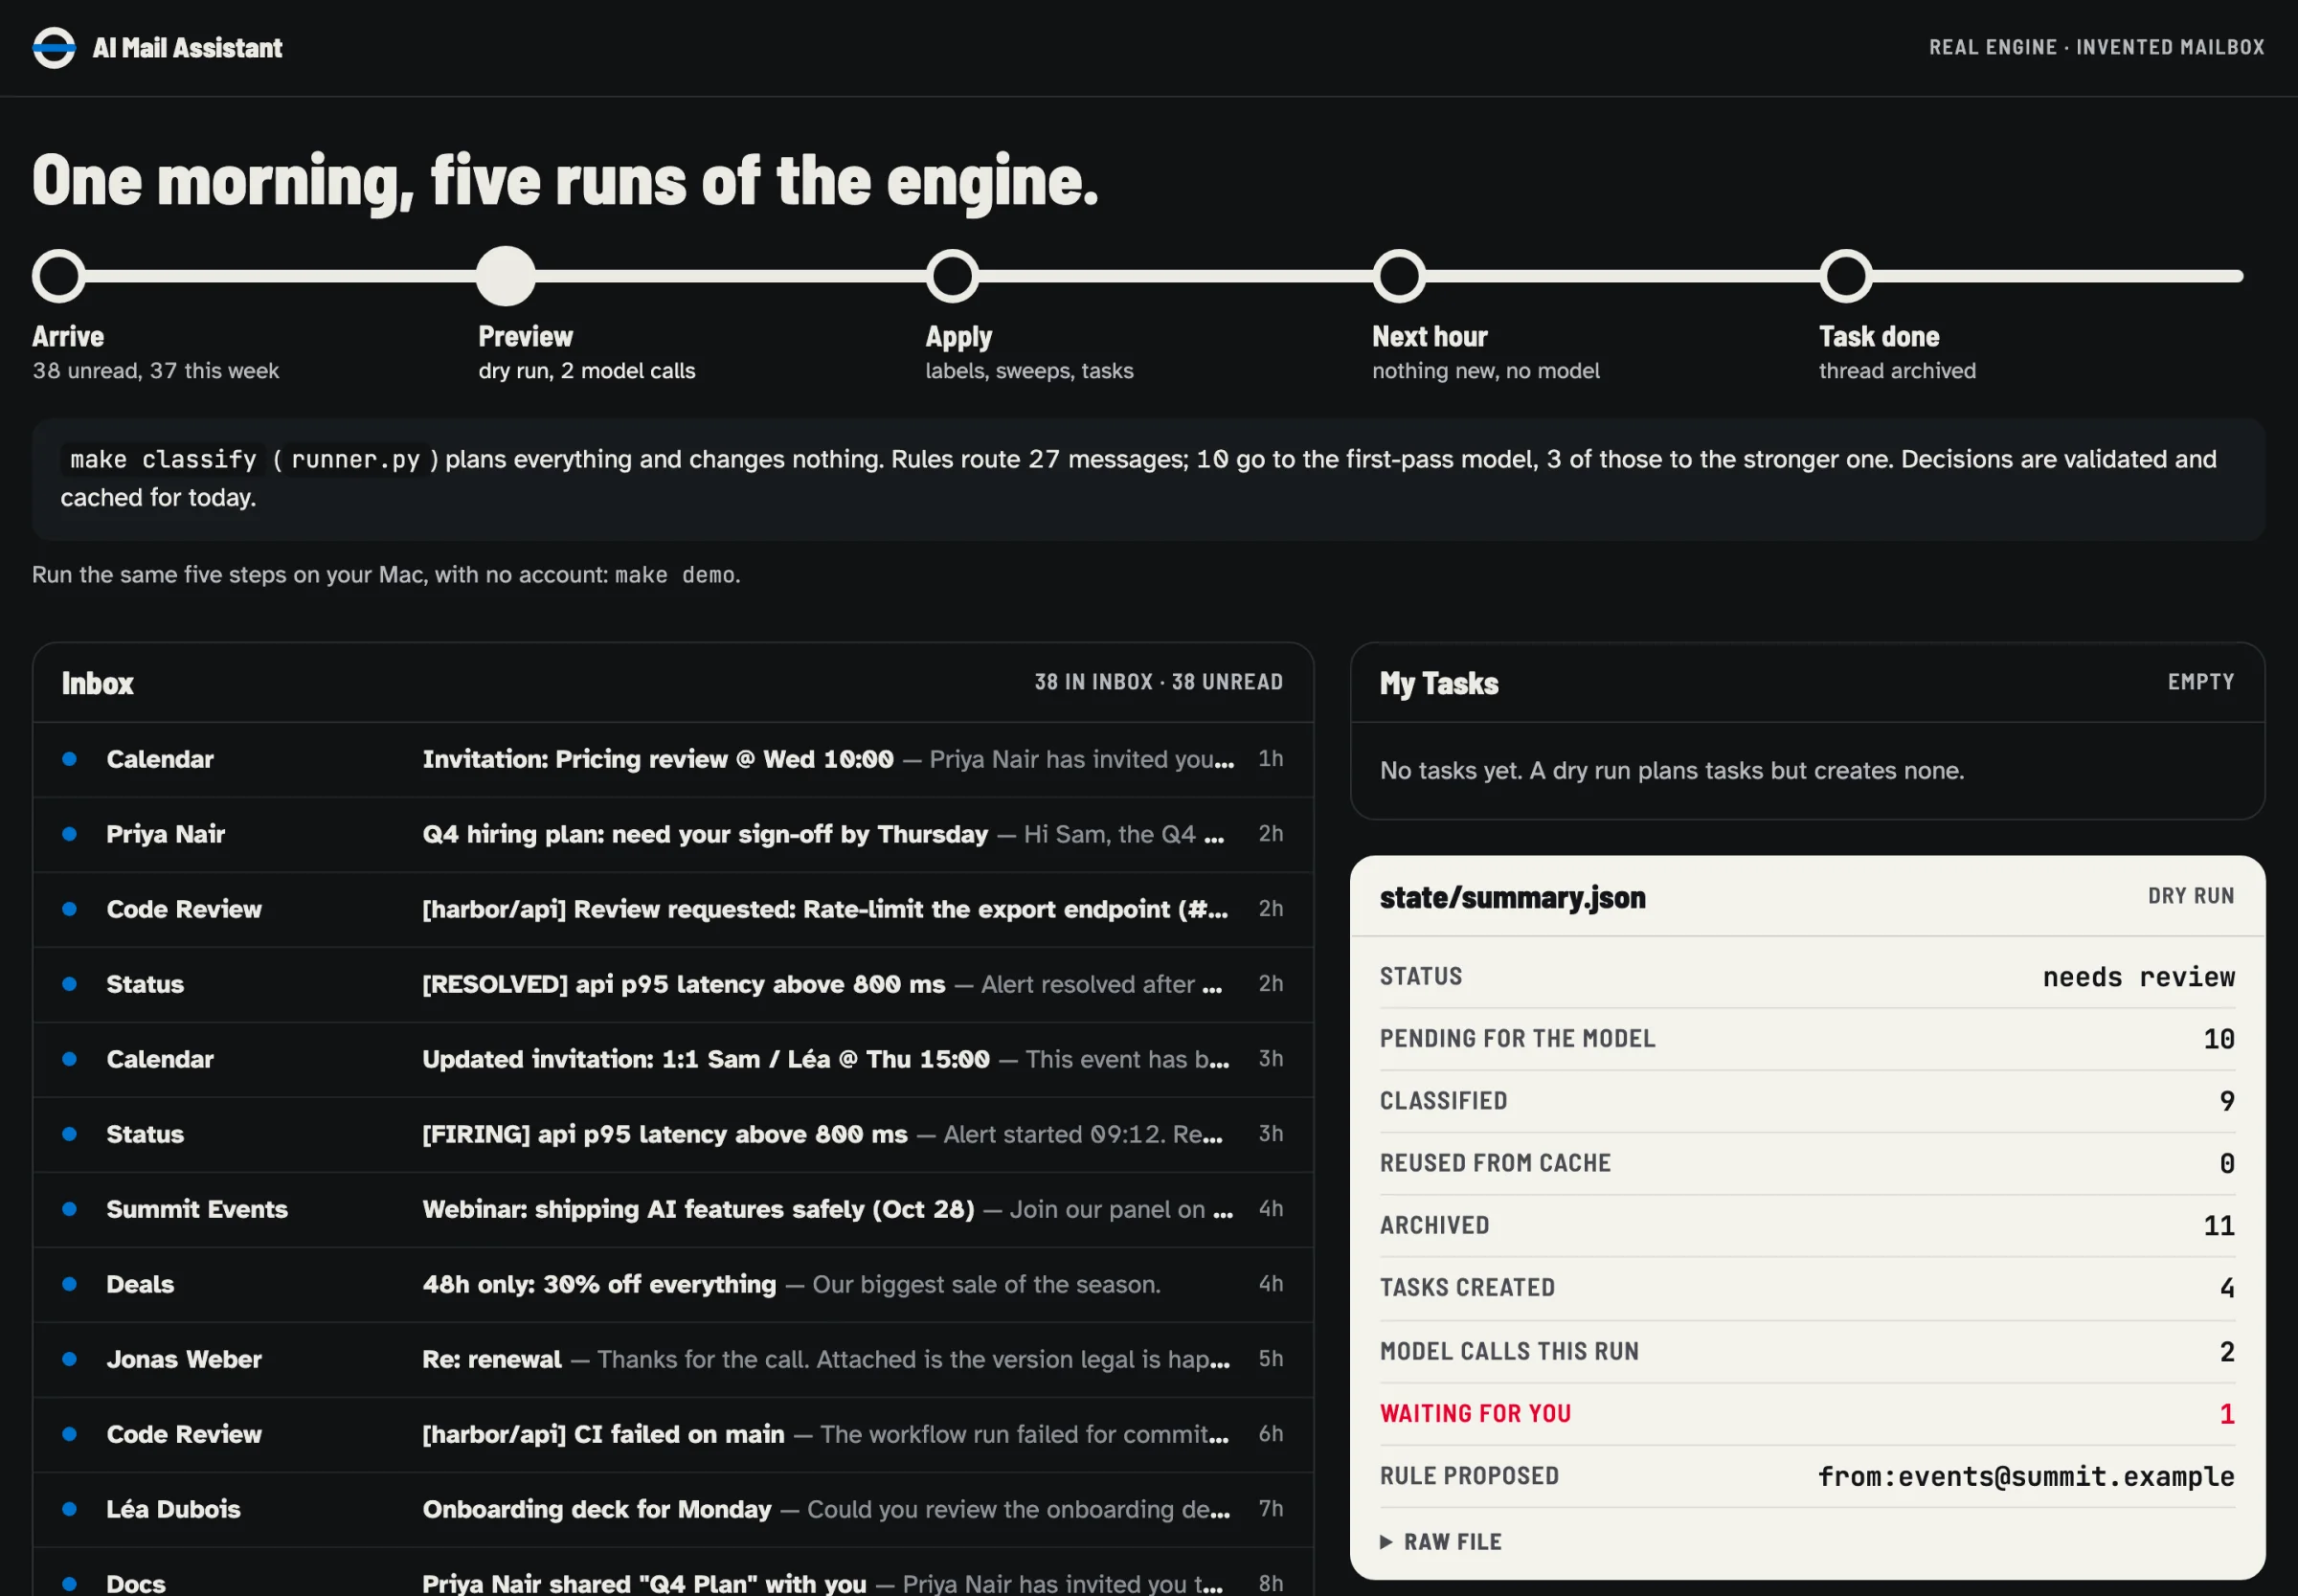Screen dimensions: 2298x1596
Task: Click the AI Mail Assistant title
Action: pos(187,48)
